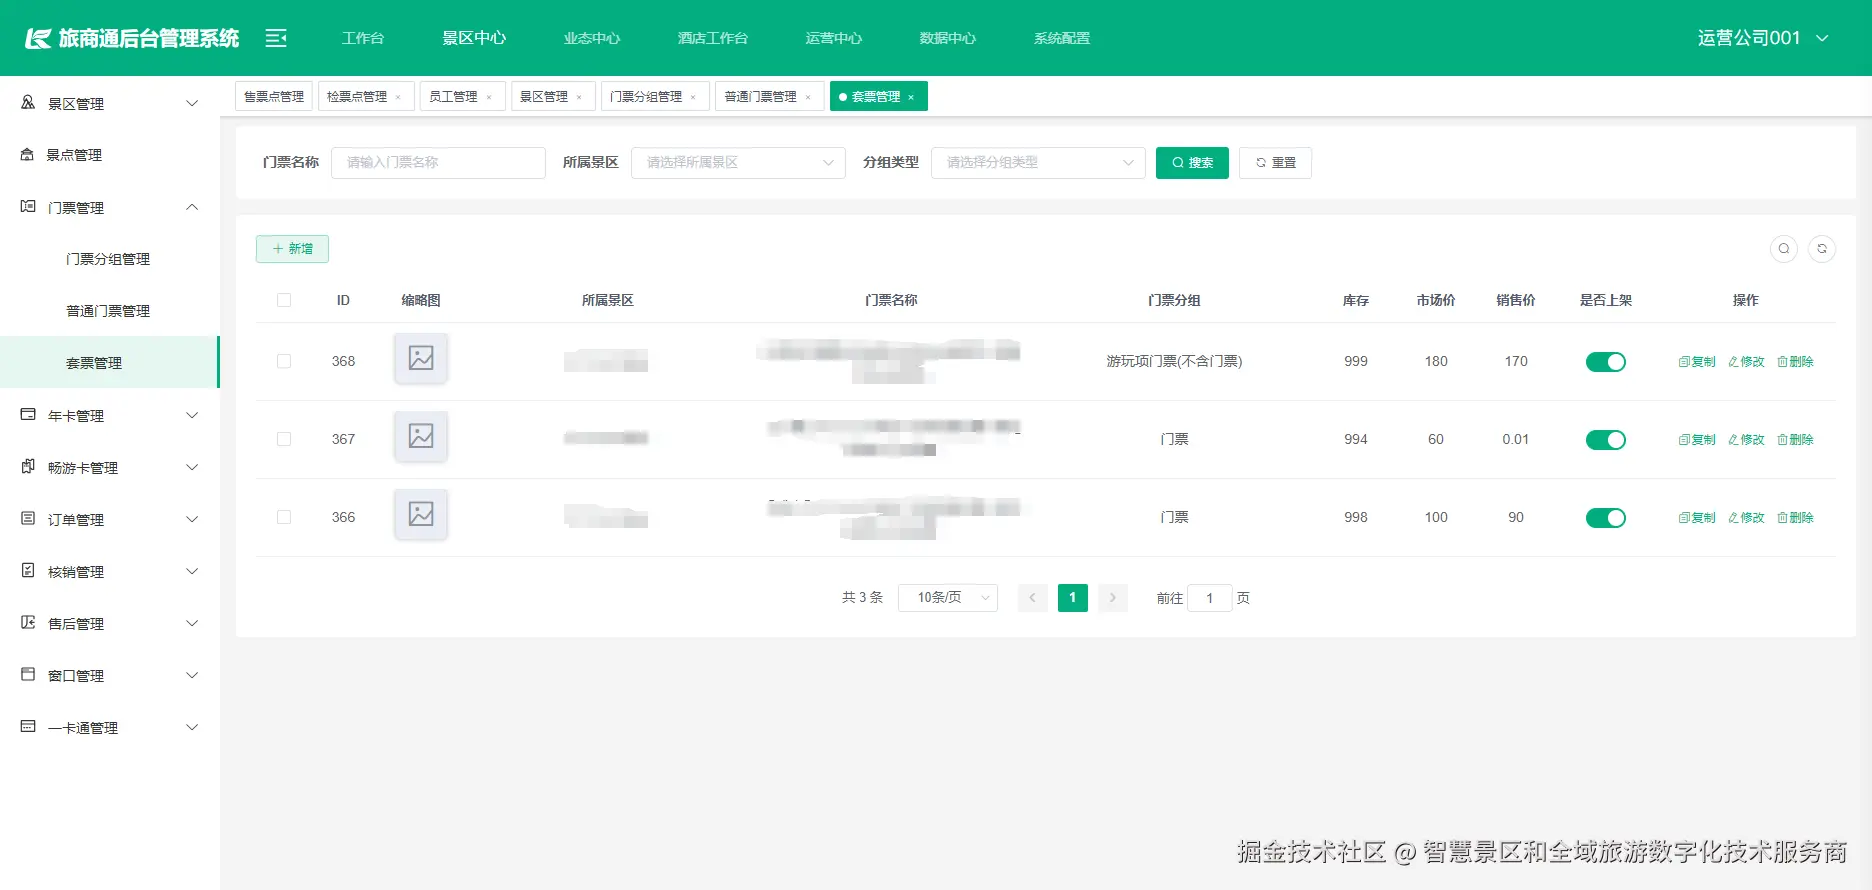Screen dimensions: 1872x890
Task: Select all rows with header checkbox
Action: click(x=284, y=300)
